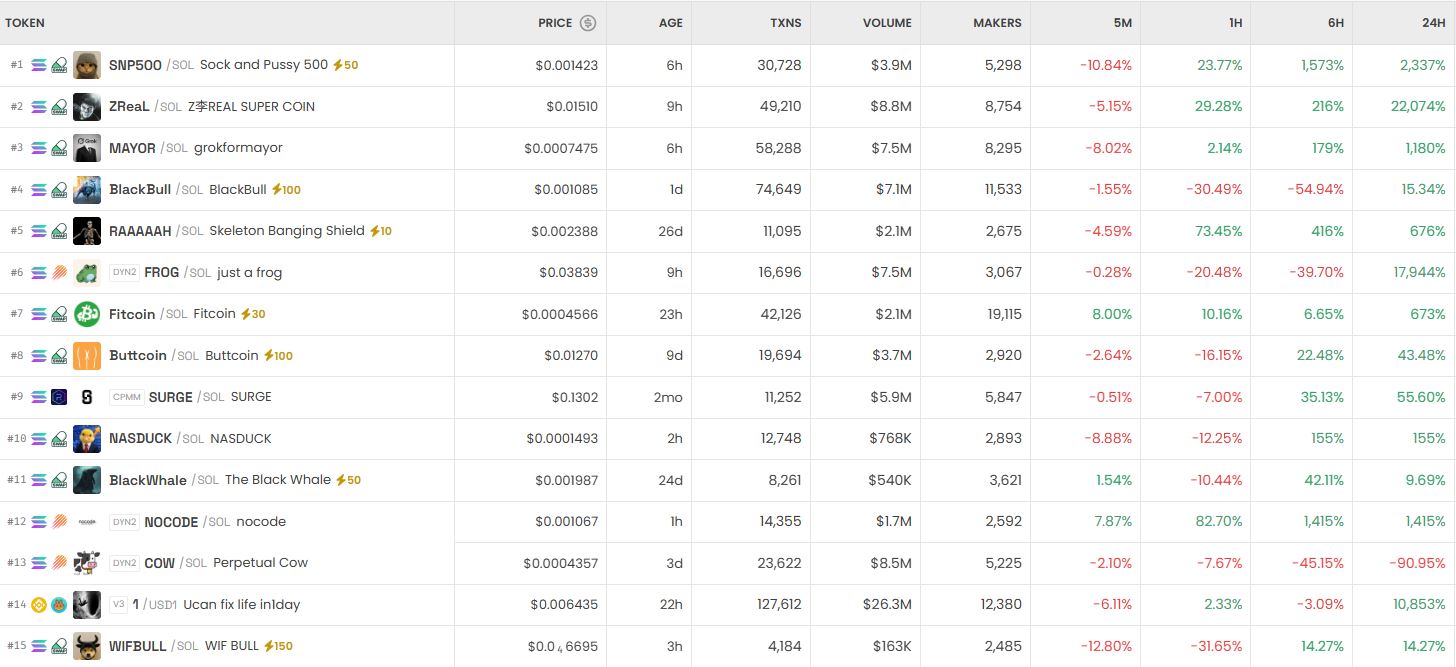Click the BNB chain icon in row 14

39,605
